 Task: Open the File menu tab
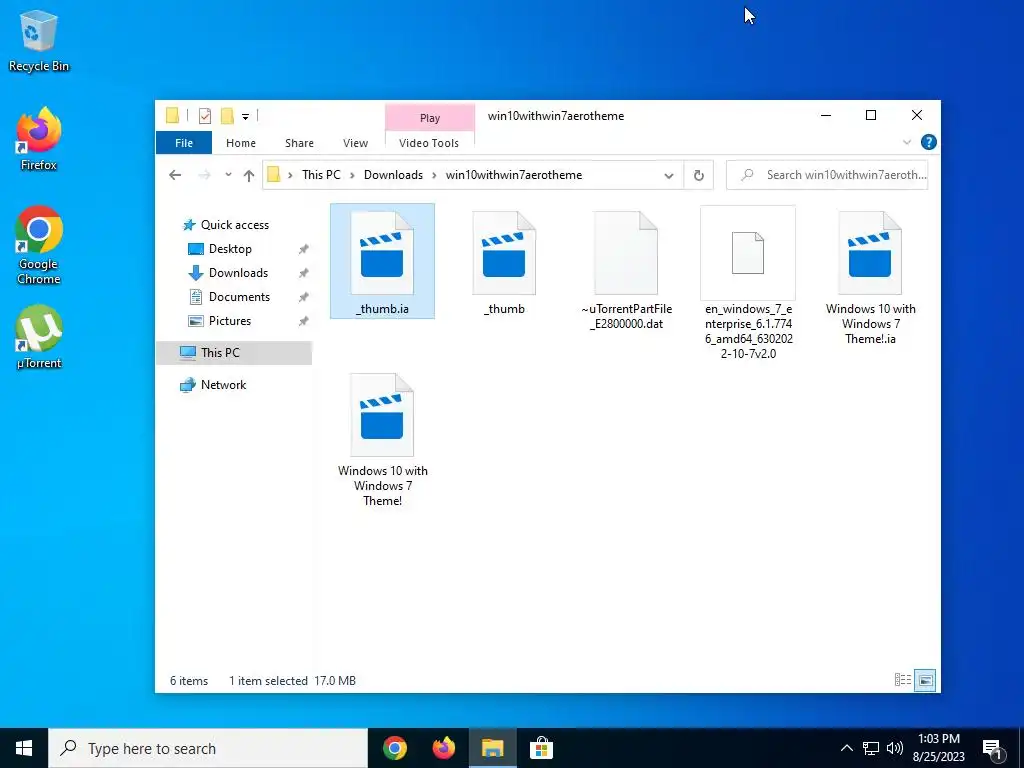pos(184,143)
